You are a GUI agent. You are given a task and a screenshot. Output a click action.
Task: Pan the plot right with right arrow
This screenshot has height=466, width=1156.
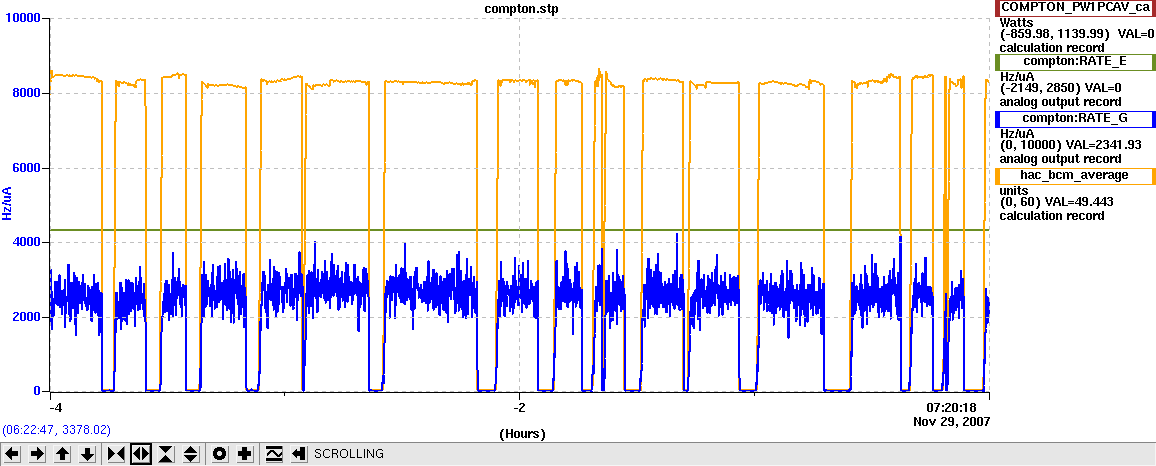click(x=38, y=454)
